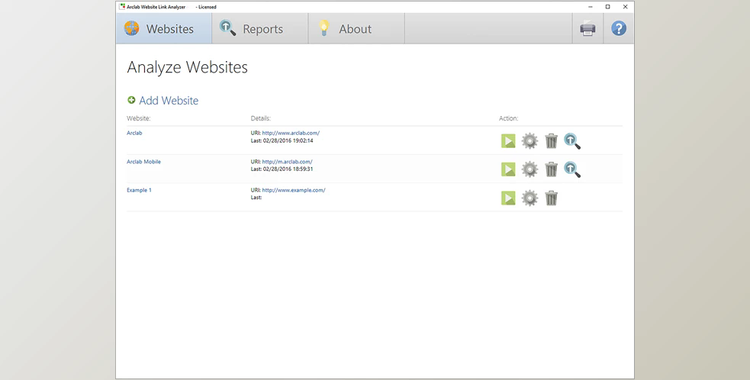Maximize the Arclab Website Link Analyzer window
This screenshot has height=380, width=750.
point(607,7)
